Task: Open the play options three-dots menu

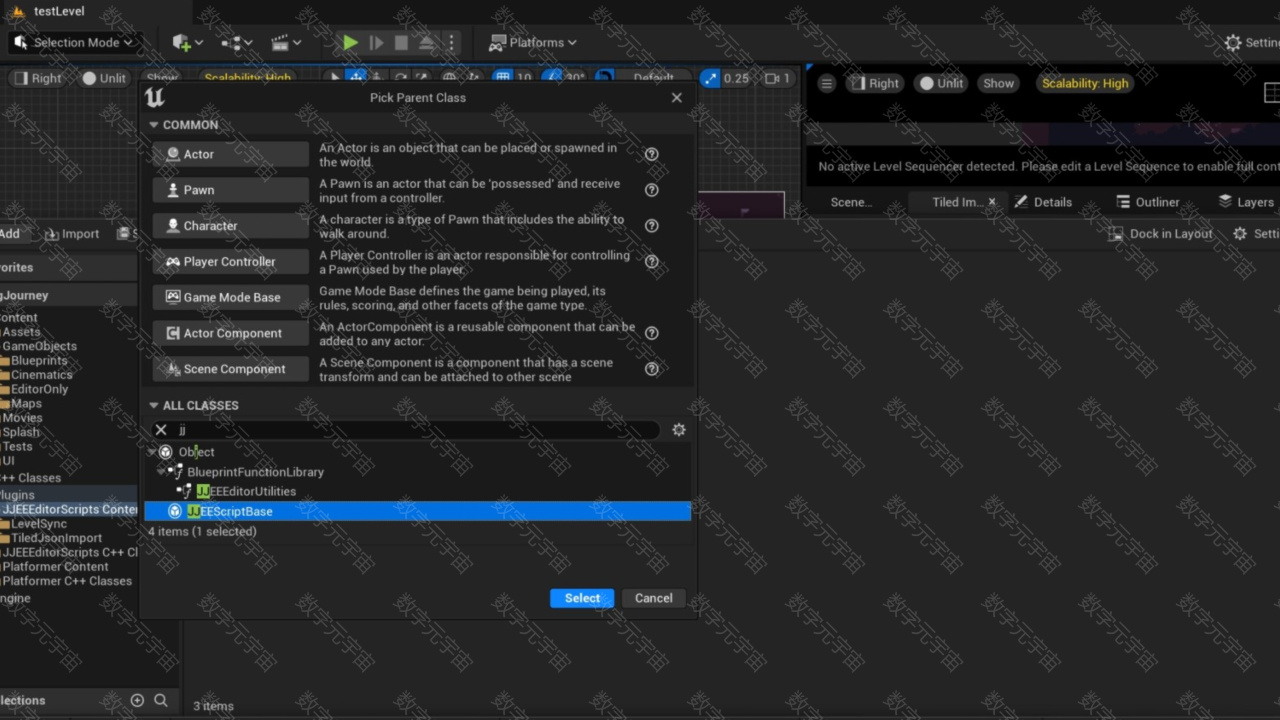Action: point(451,42)
